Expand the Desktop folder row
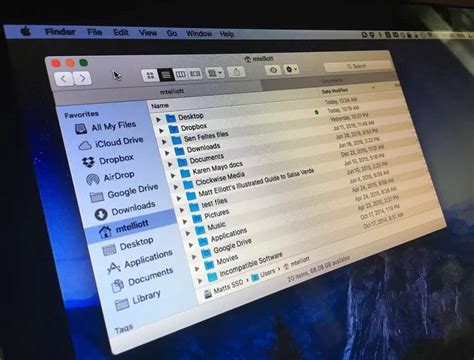 [x=159, y=119]
